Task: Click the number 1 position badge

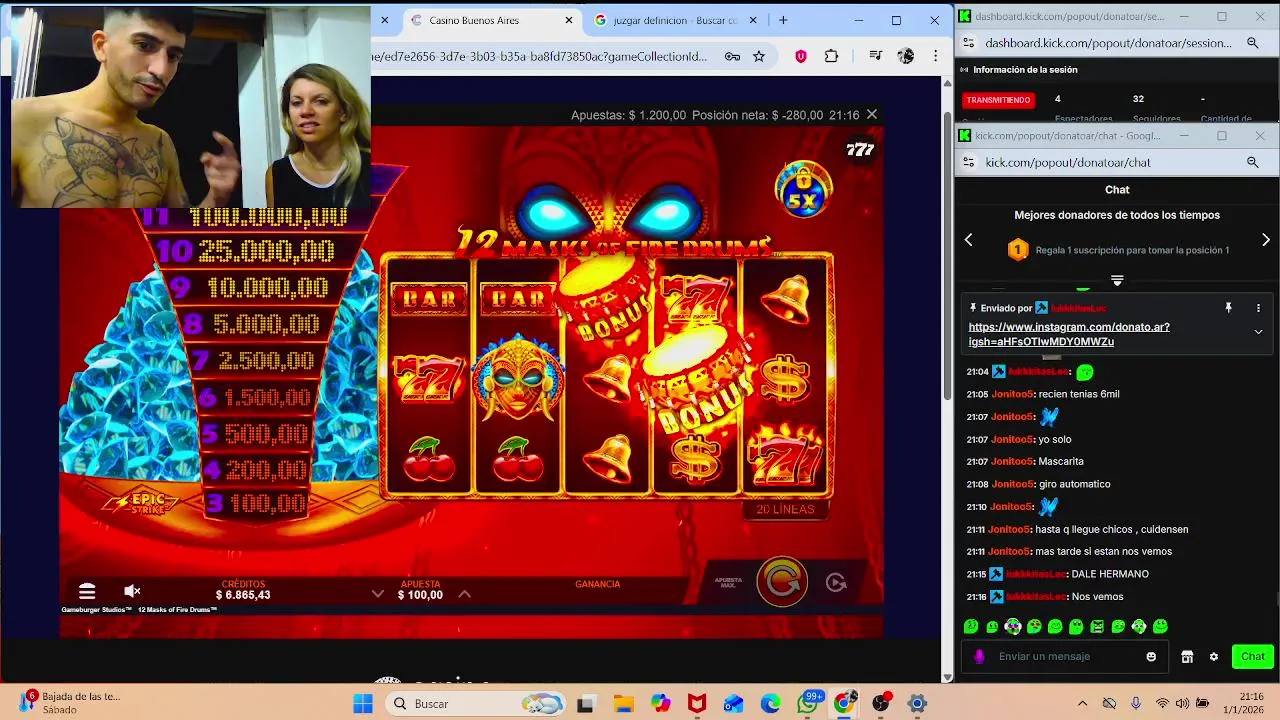Action: (1018, 250)
